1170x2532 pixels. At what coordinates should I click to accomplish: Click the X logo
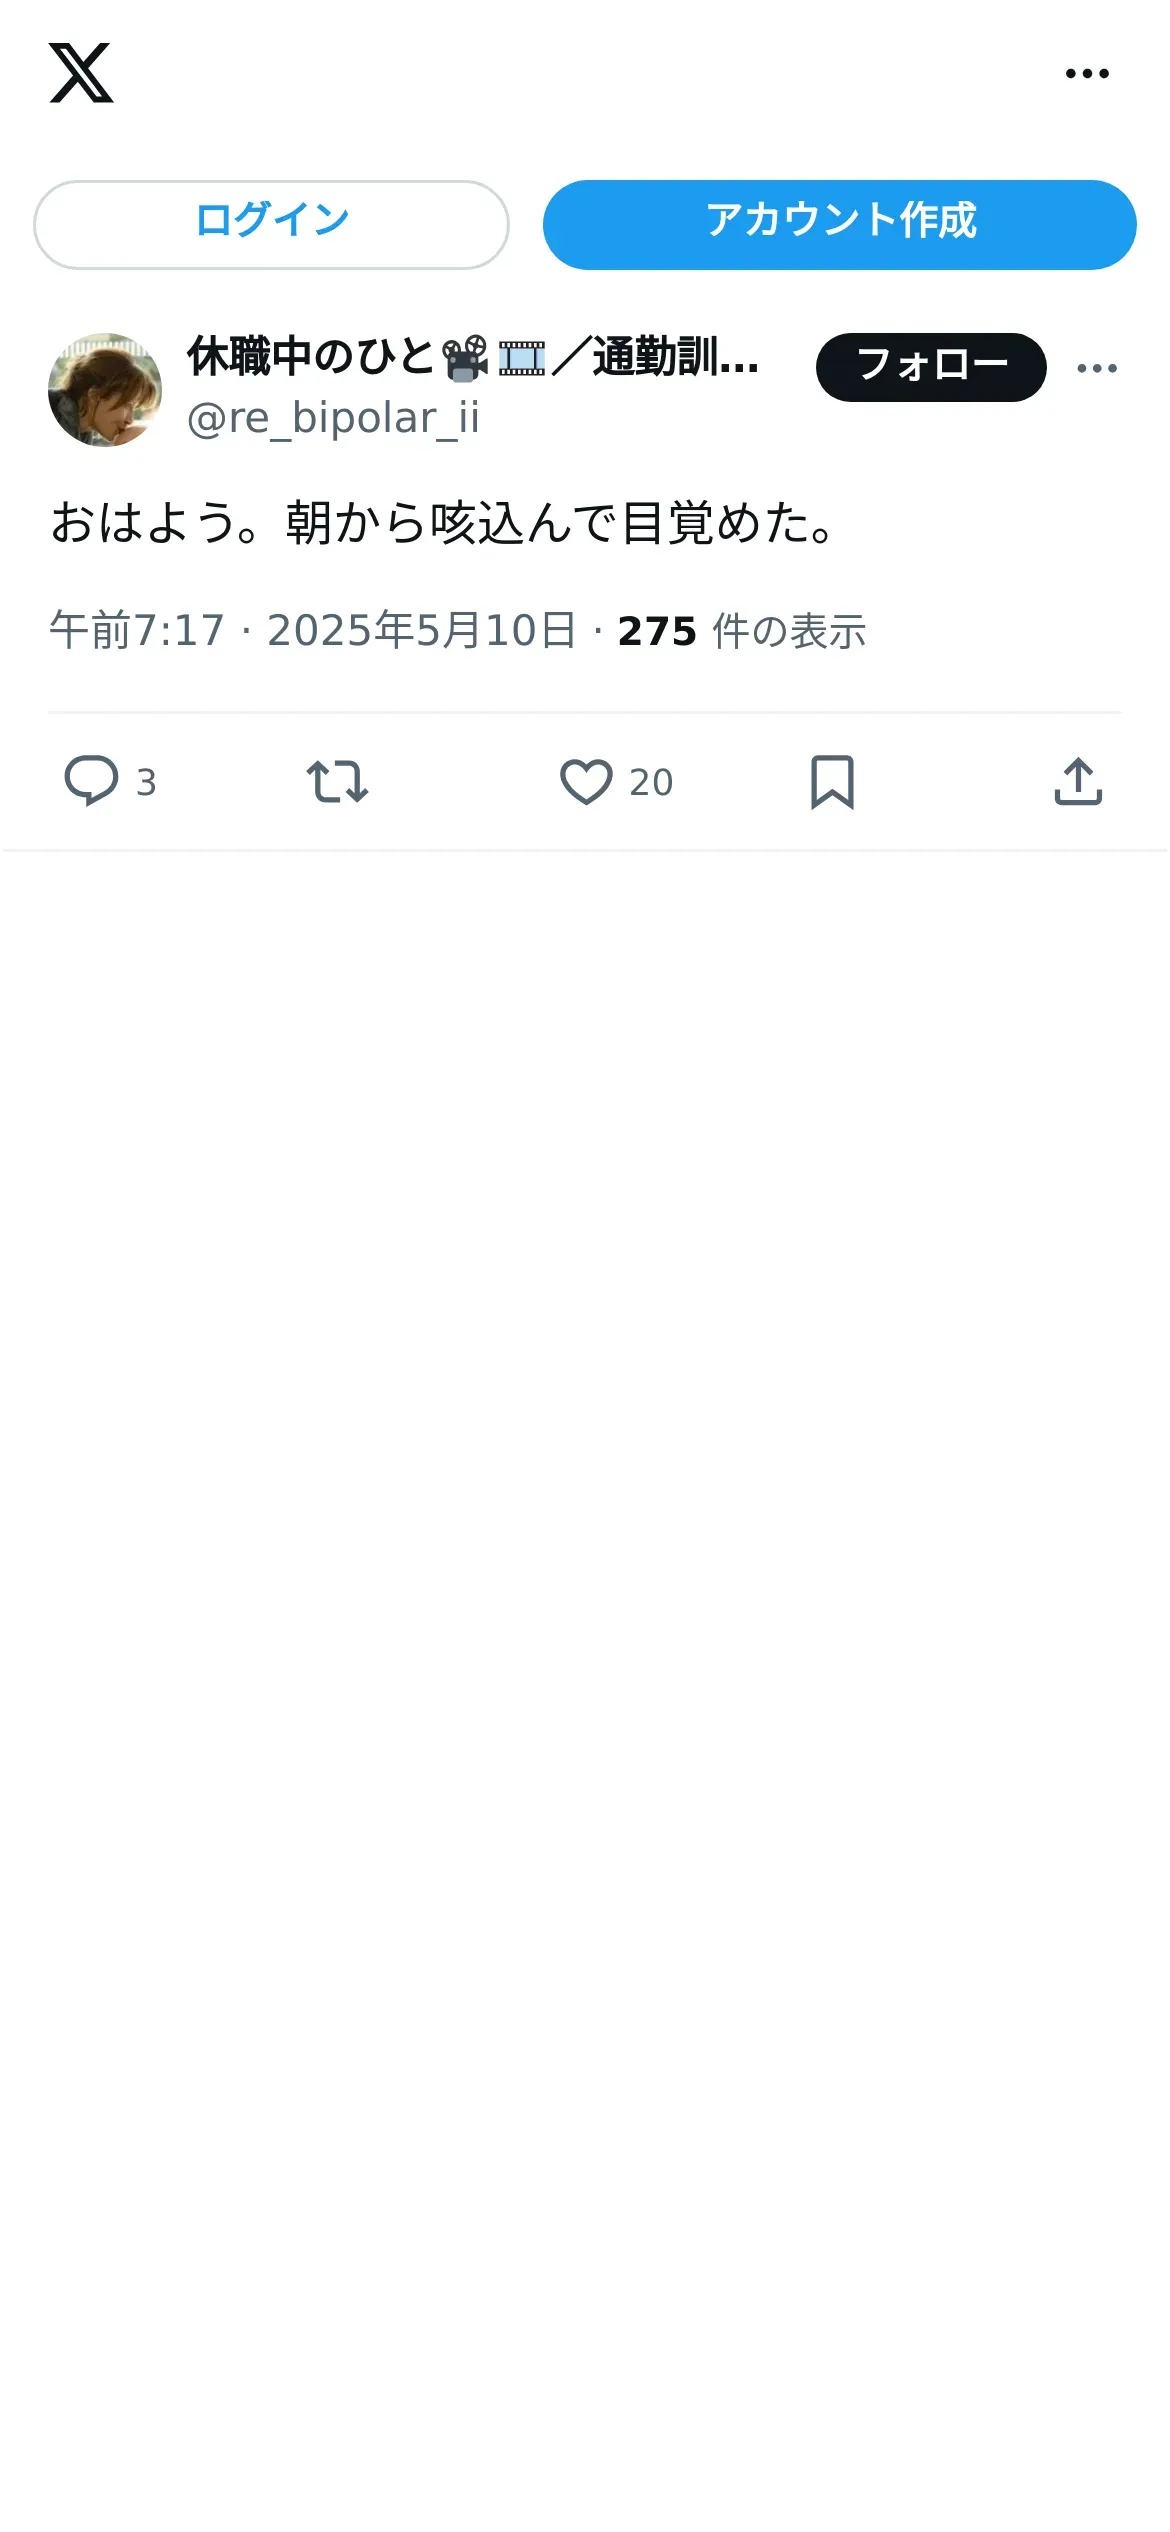[x=81, y=73]
